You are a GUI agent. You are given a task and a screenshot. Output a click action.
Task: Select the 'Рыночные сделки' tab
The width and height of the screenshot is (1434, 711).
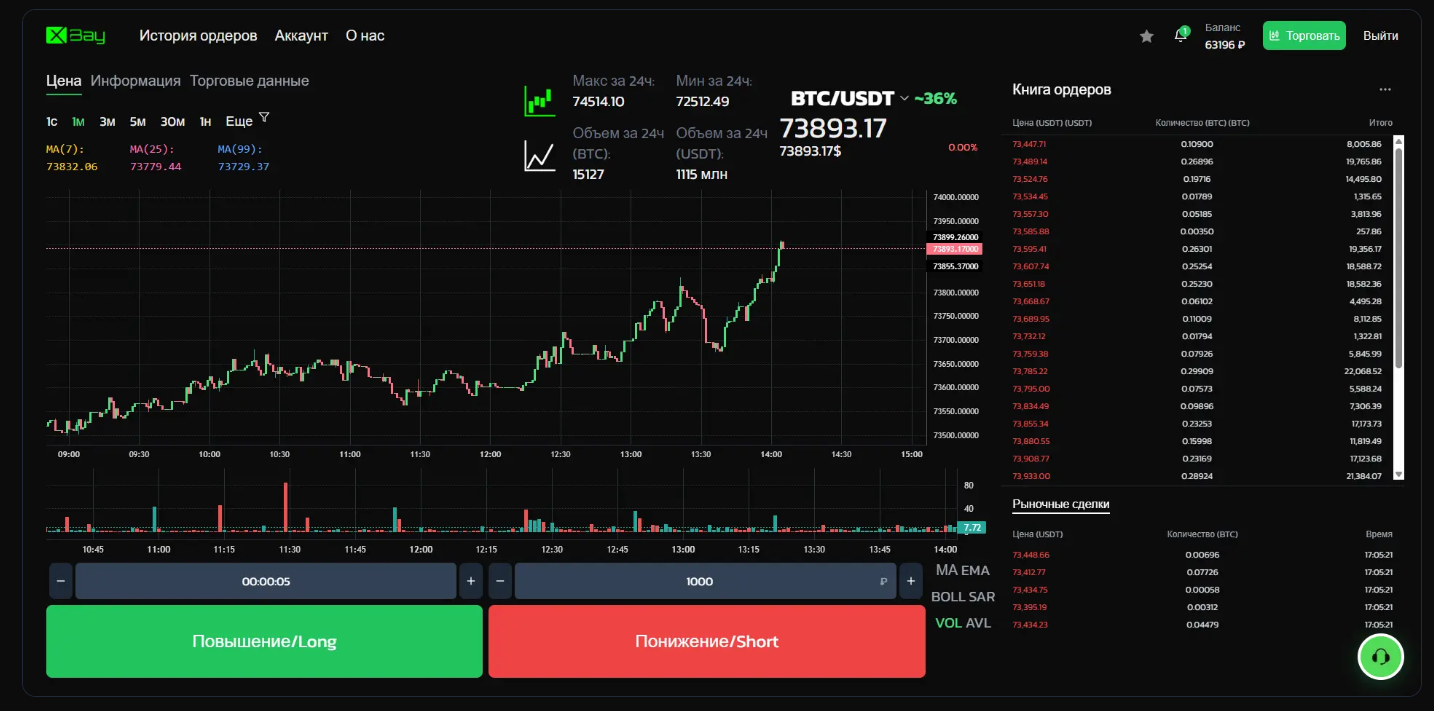click(x=1061, y=504)
